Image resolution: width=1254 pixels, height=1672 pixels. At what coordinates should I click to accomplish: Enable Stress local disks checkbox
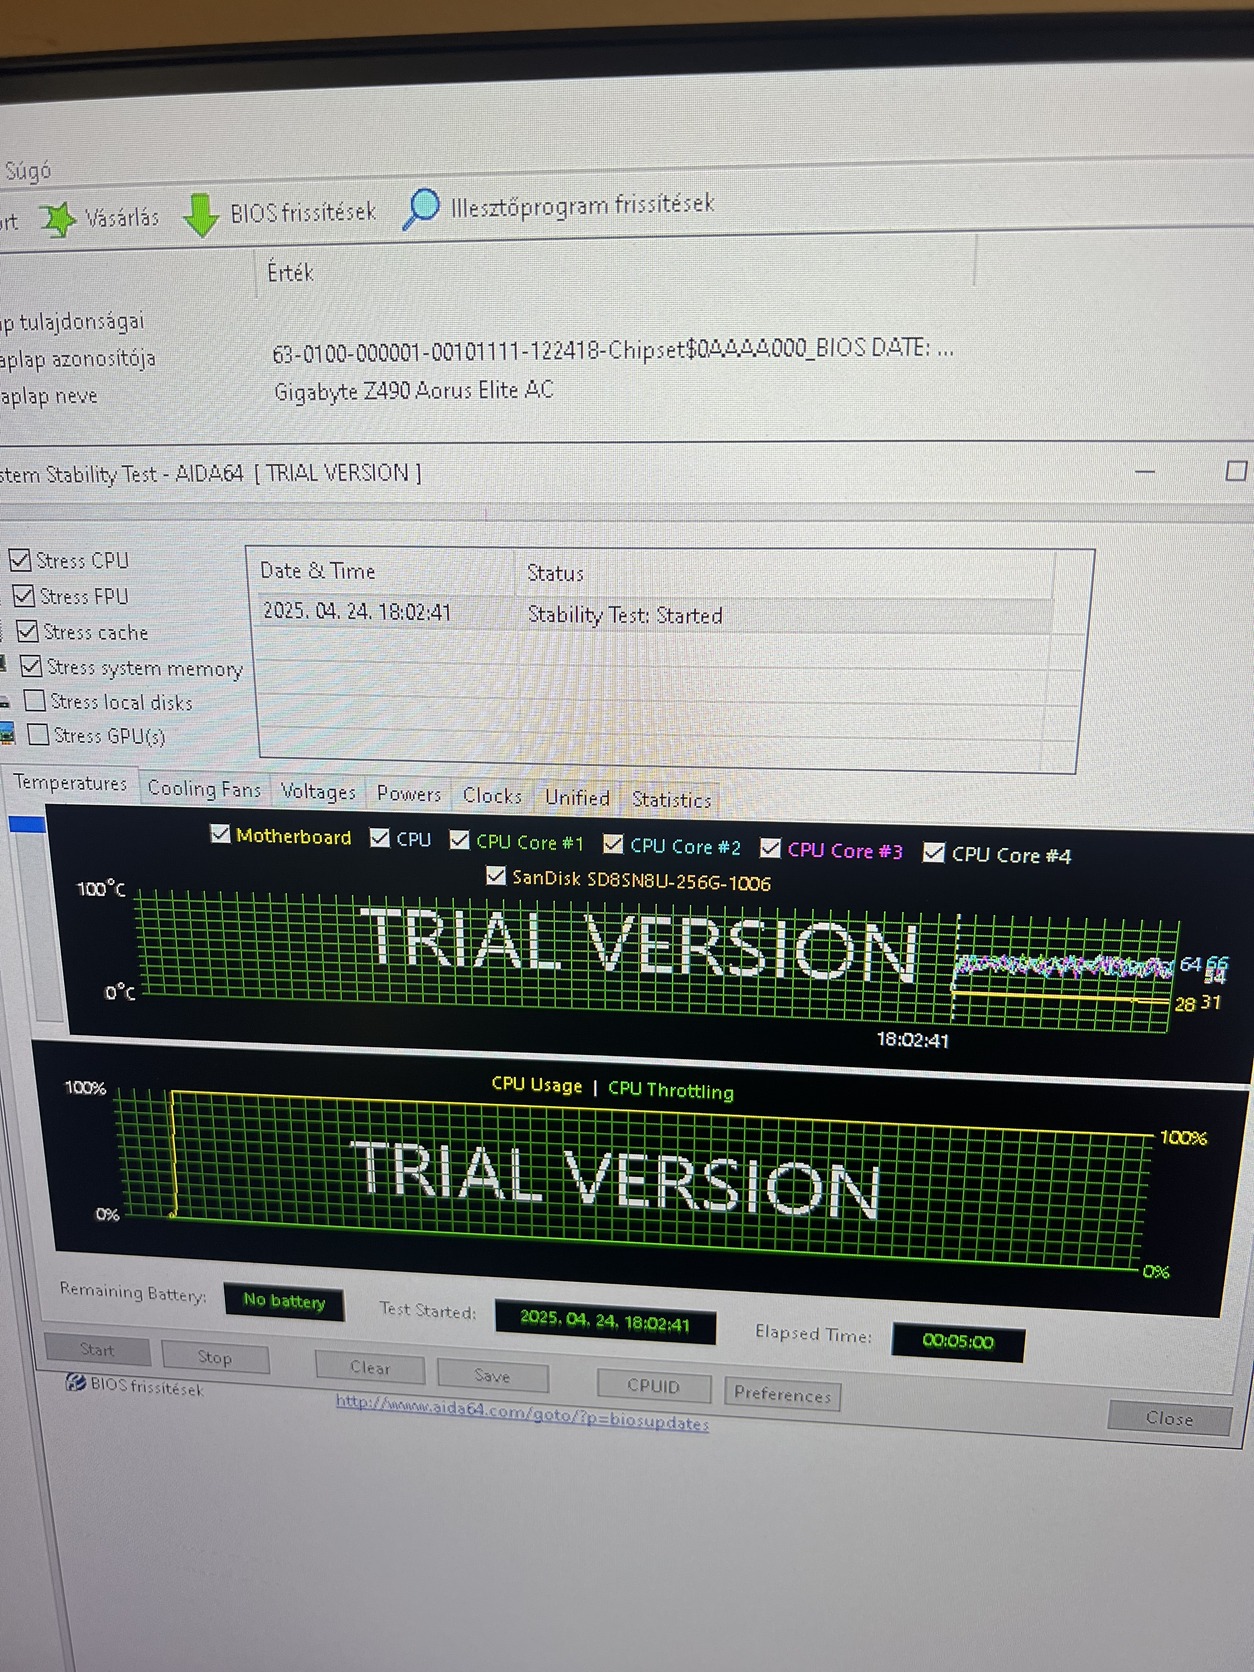point(35,700)
